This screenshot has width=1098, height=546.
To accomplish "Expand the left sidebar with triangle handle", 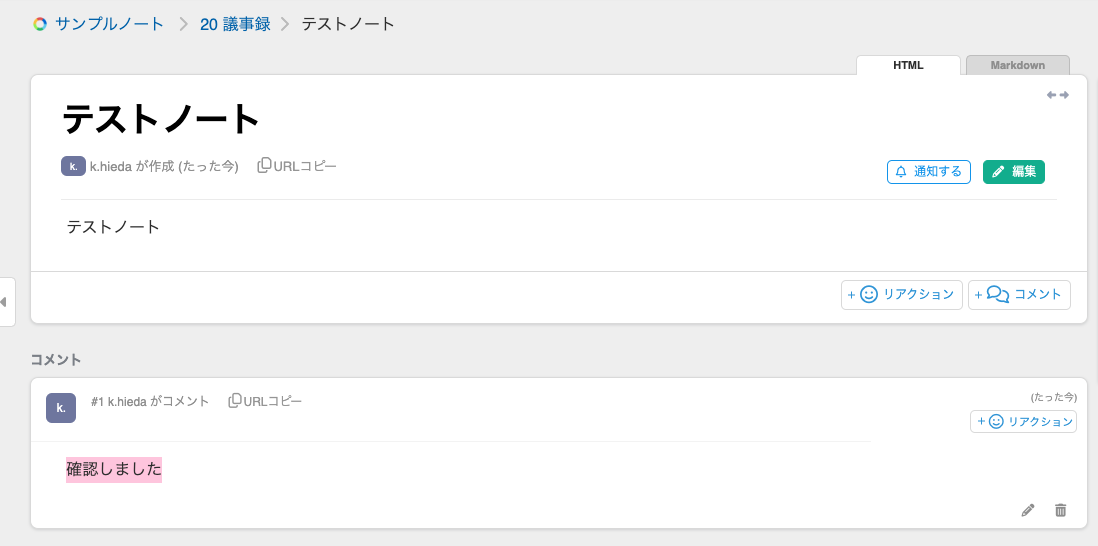I will pyautogui.click(x=5, y=301).
